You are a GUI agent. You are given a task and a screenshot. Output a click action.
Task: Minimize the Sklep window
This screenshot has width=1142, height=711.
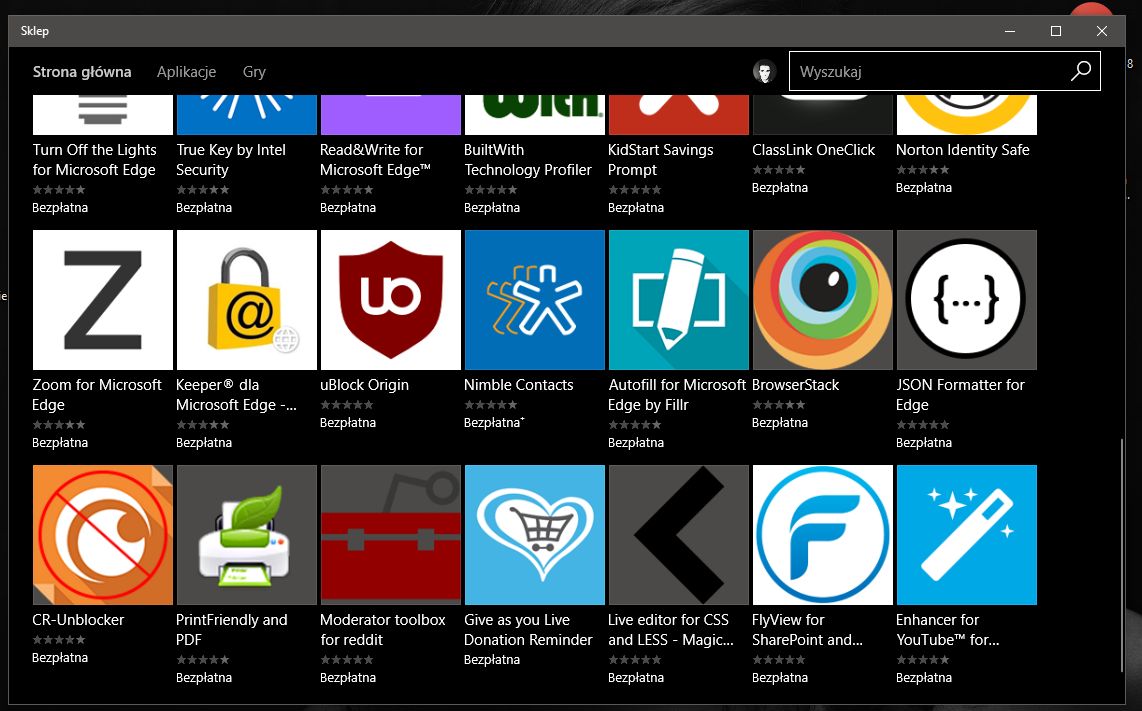tap(1010, 31)
